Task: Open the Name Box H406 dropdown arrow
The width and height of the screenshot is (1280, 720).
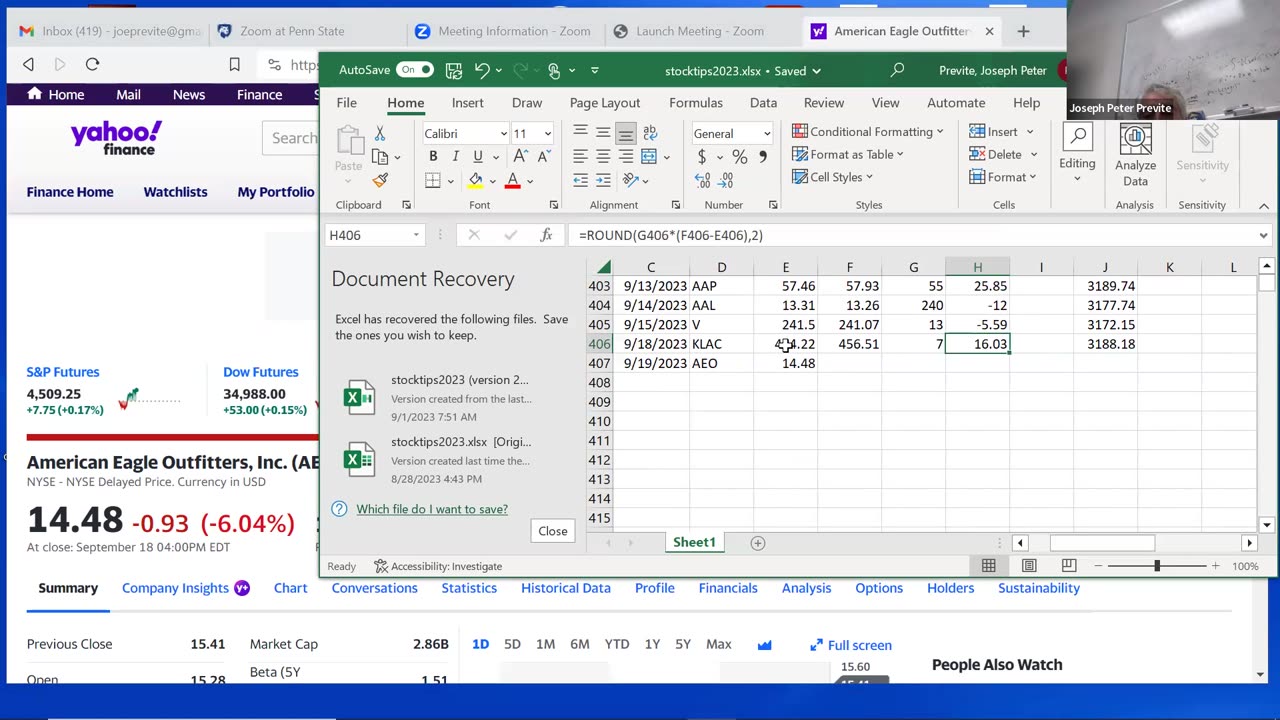Action: (416, 235)
